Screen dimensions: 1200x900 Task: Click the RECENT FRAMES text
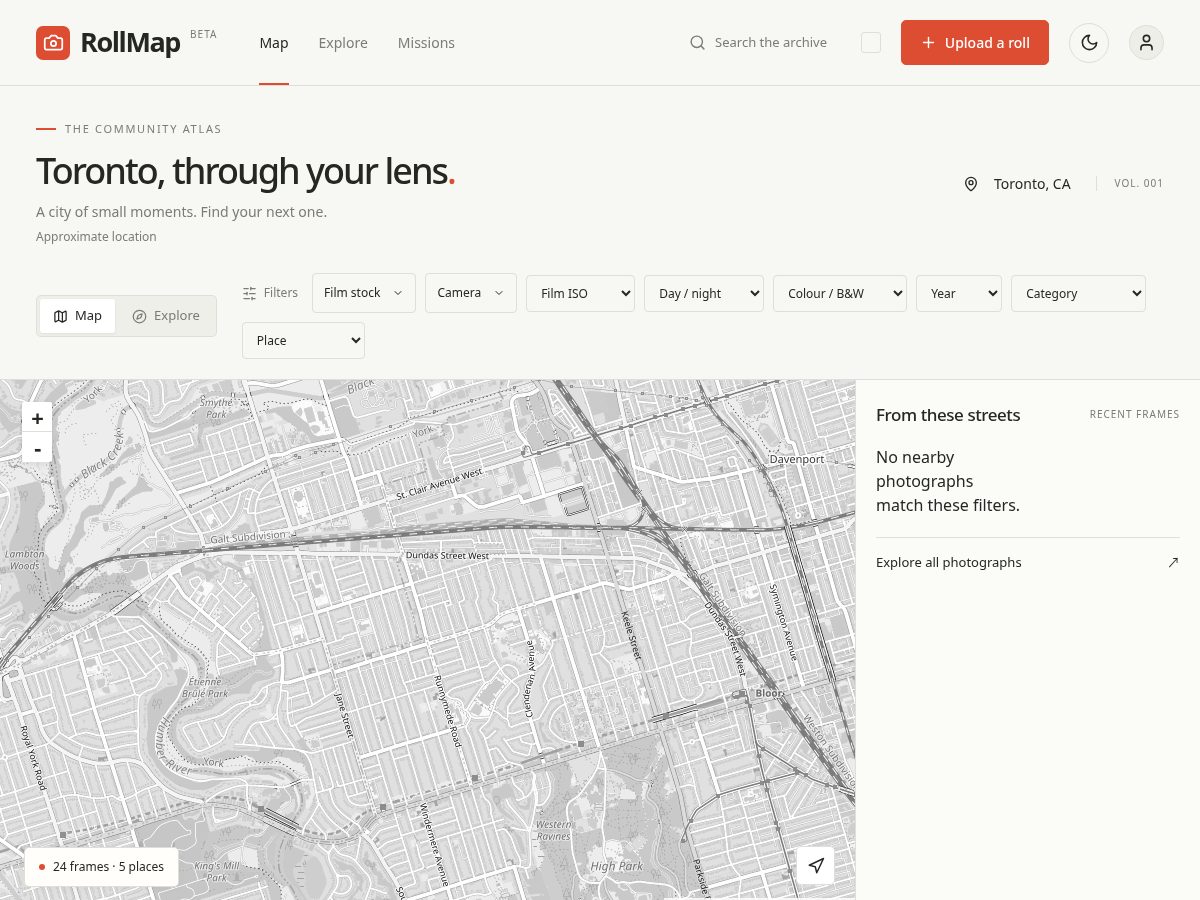coord(1134,414)
